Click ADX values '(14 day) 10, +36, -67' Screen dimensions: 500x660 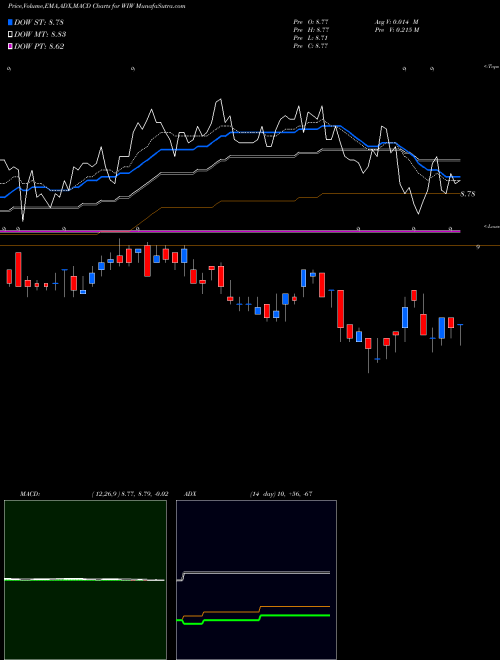280,494
